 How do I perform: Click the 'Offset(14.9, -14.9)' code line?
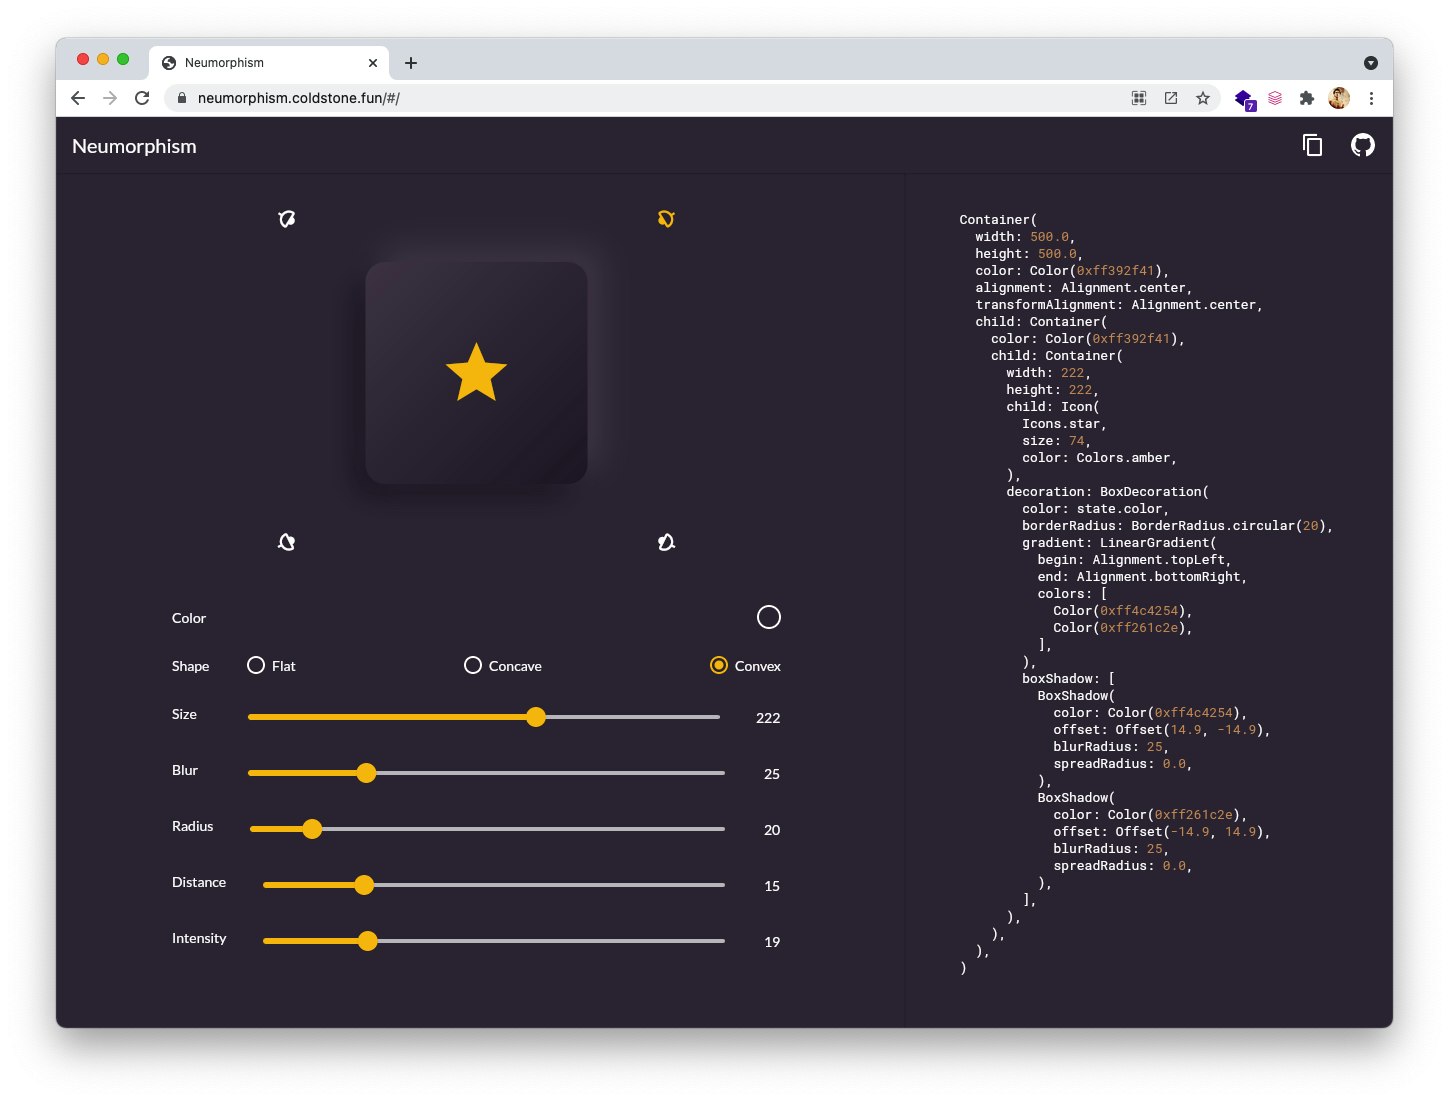coord(1161,730)
